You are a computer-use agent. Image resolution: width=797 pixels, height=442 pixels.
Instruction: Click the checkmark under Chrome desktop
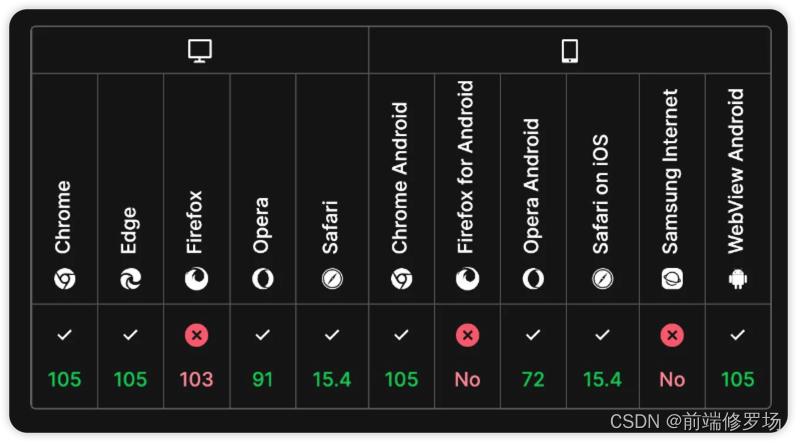(64, 336)
